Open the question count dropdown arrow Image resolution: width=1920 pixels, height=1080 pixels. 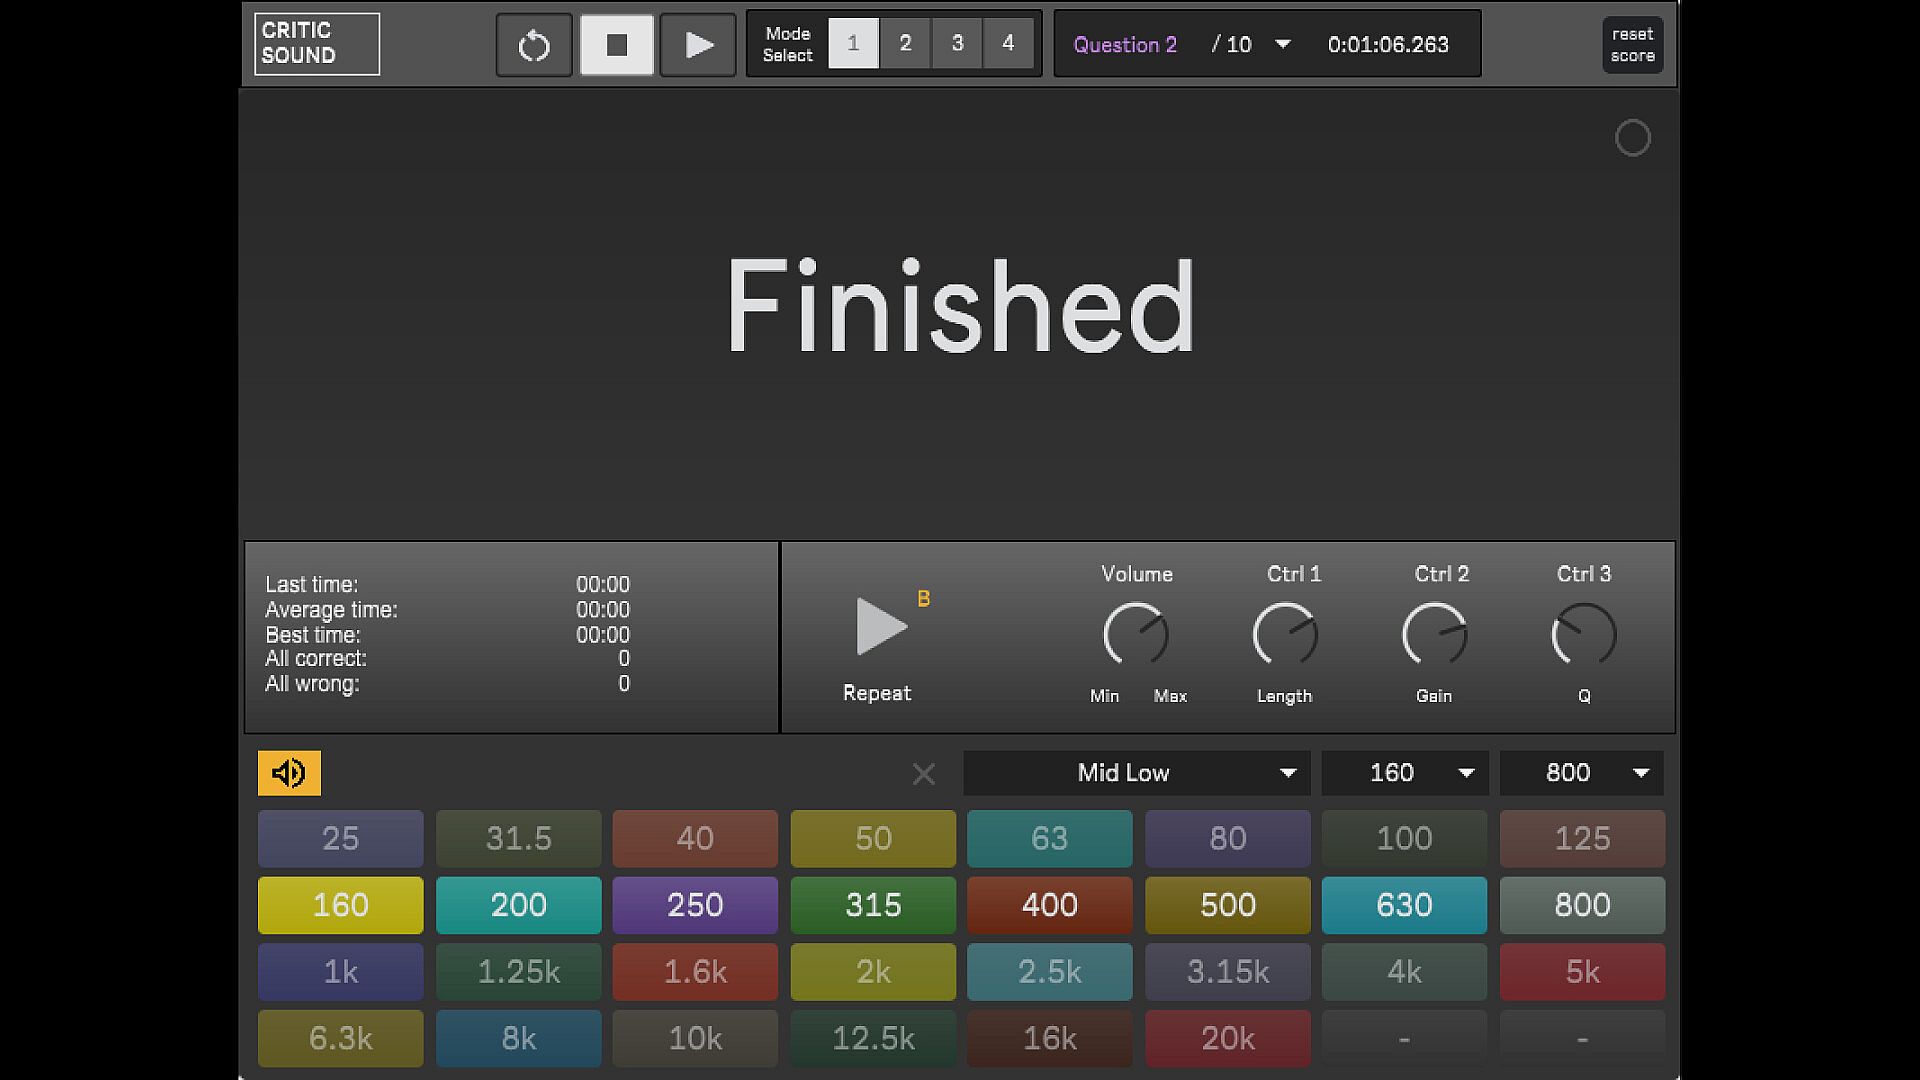click(1283, 45)
